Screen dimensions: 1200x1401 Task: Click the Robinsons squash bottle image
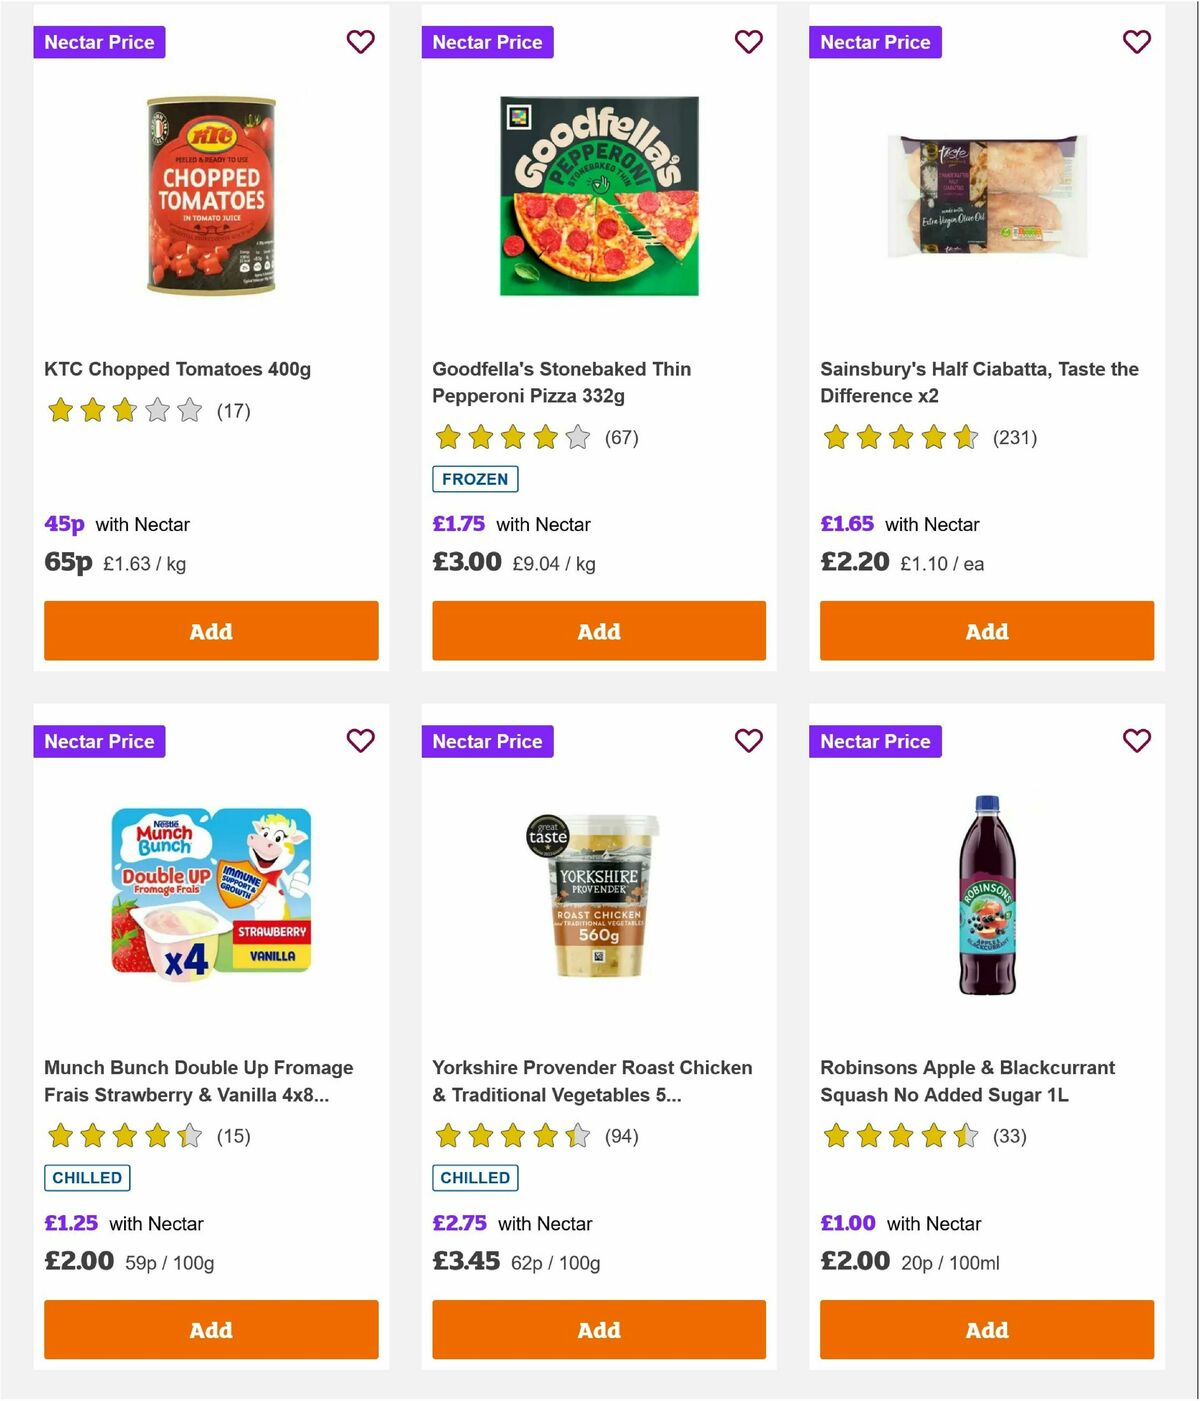[x=985, y=893]
